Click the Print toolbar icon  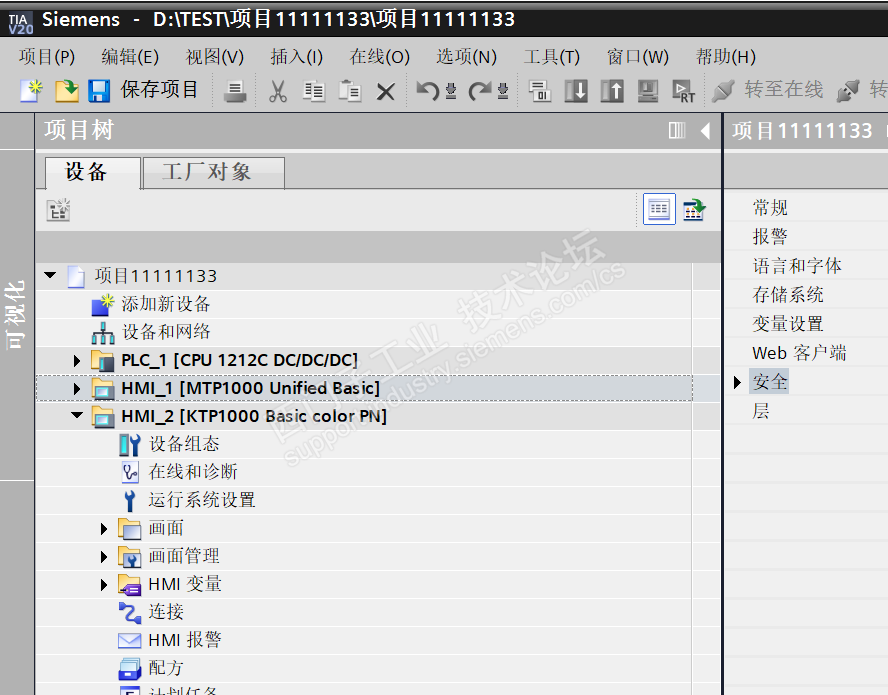[x=234, y=91]
